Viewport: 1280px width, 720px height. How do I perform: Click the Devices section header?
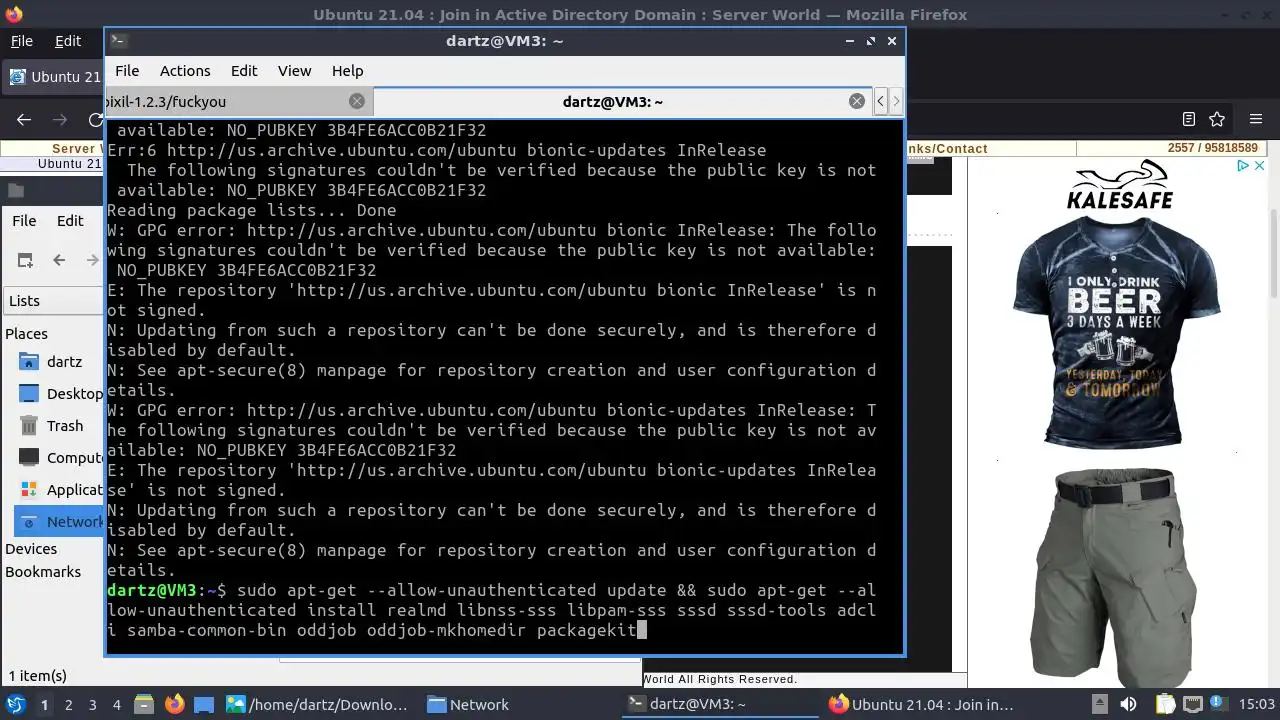point(31,549)
